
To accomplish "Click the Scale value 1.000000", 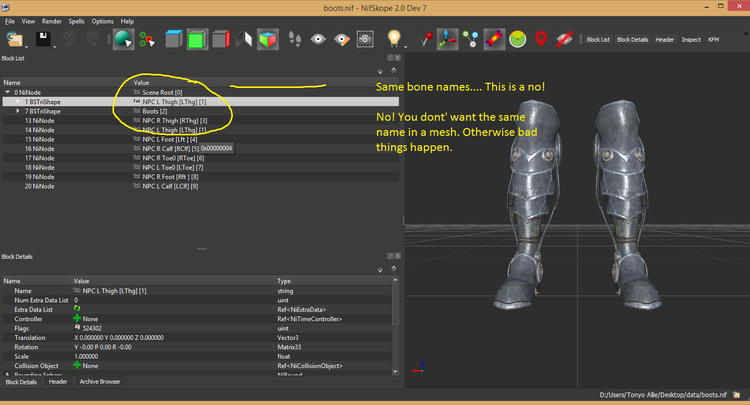I will [86, 356].
